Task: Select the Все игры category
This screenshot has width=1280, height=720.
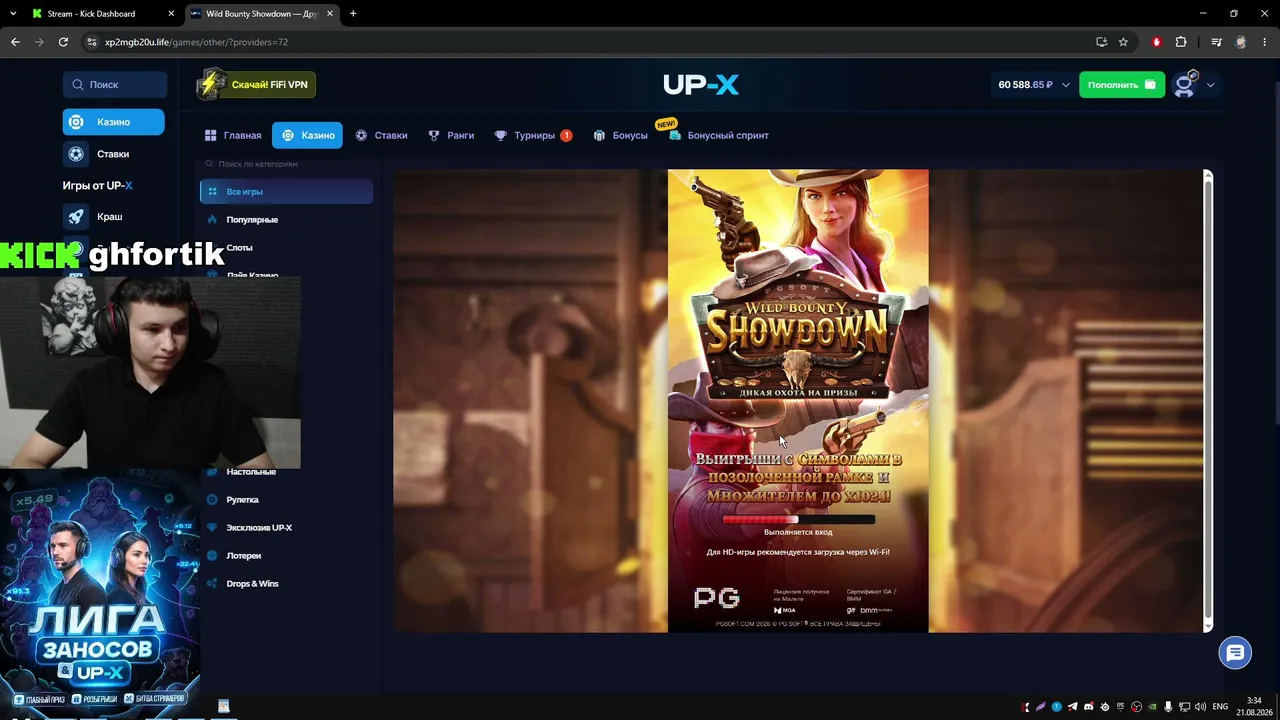Action: (286, 191)
